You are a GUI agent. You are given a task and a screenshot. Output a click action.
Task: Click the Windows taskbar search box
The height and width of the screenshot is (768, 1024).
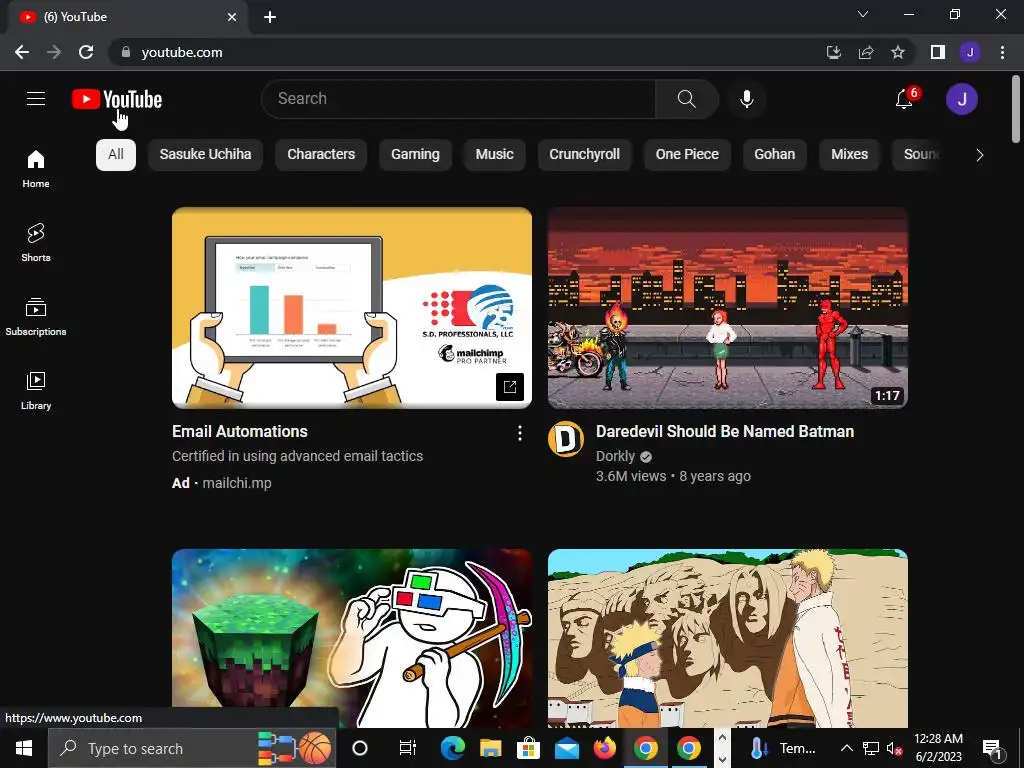click(192, 748)
